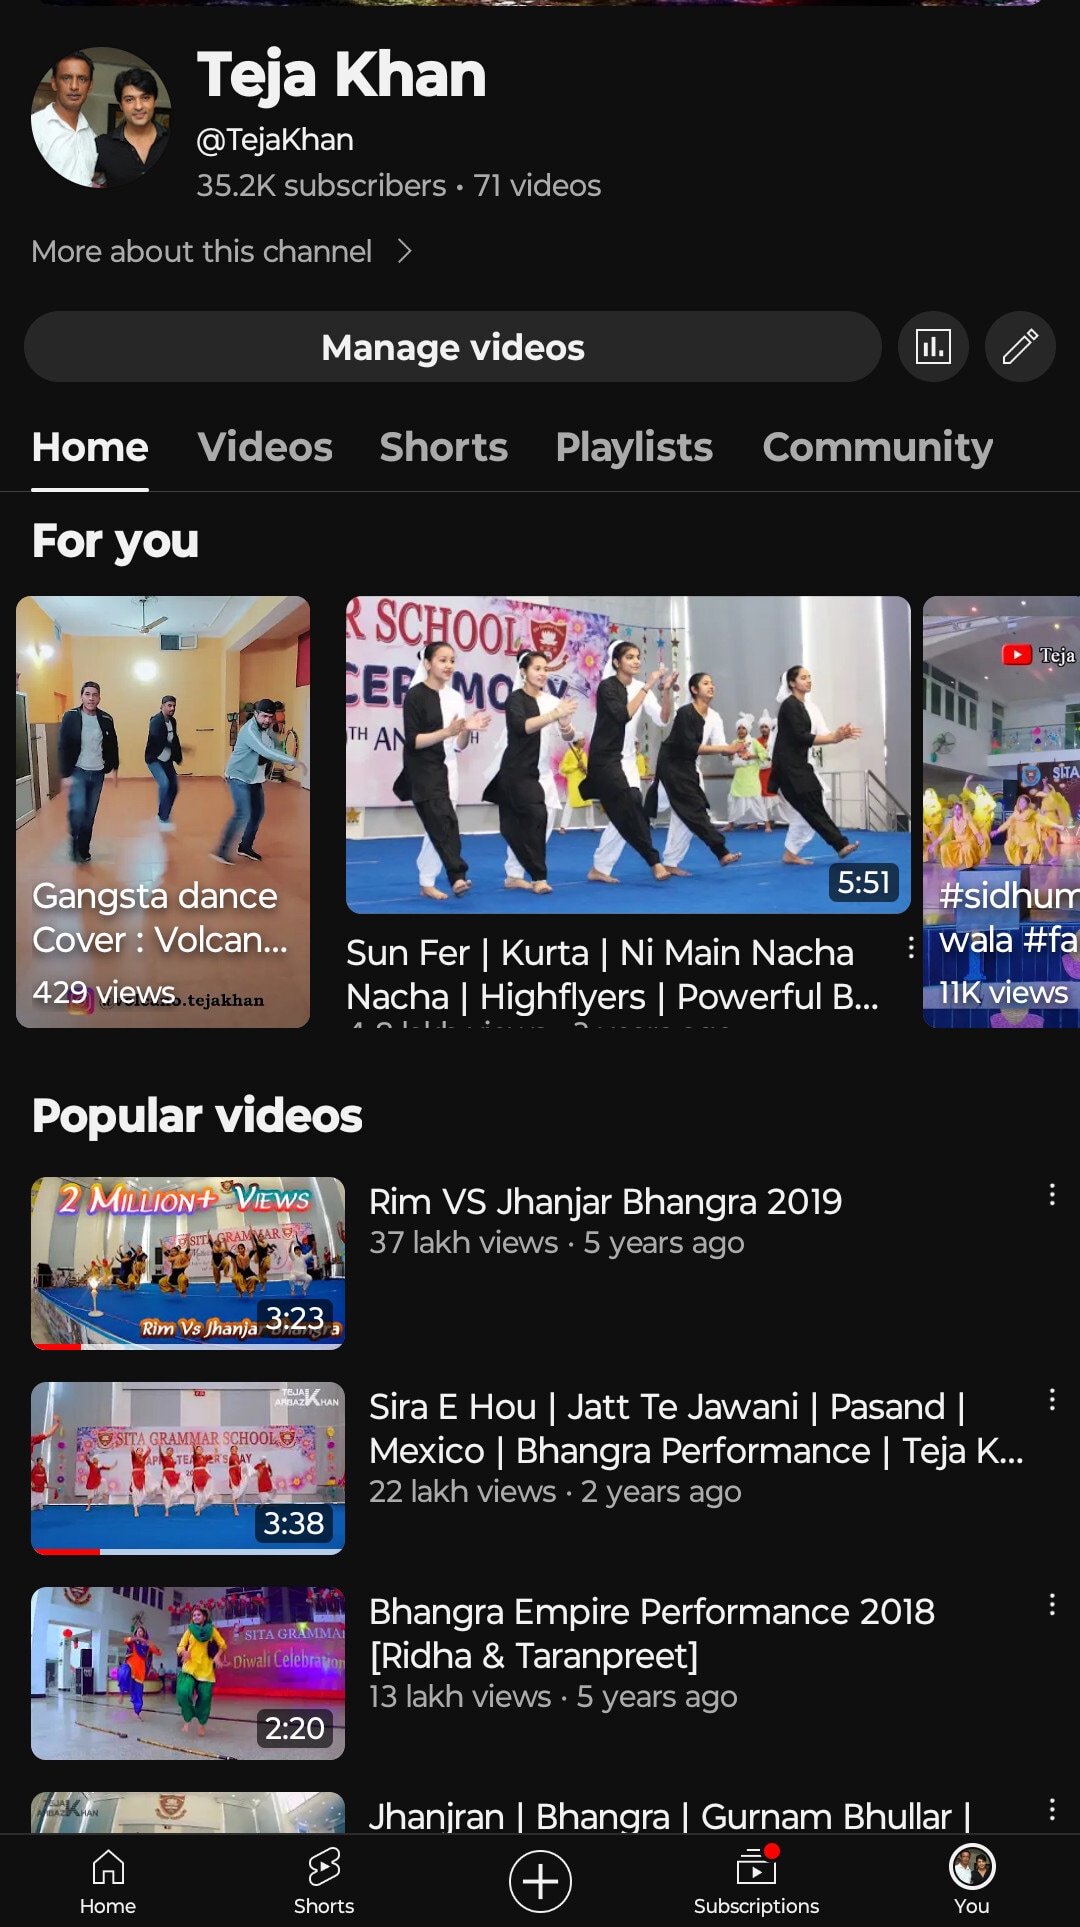
Task: Play the 2:20 Diwali Celebration thumbnail
Action: pyautogui.click(x=188, y=1673)
